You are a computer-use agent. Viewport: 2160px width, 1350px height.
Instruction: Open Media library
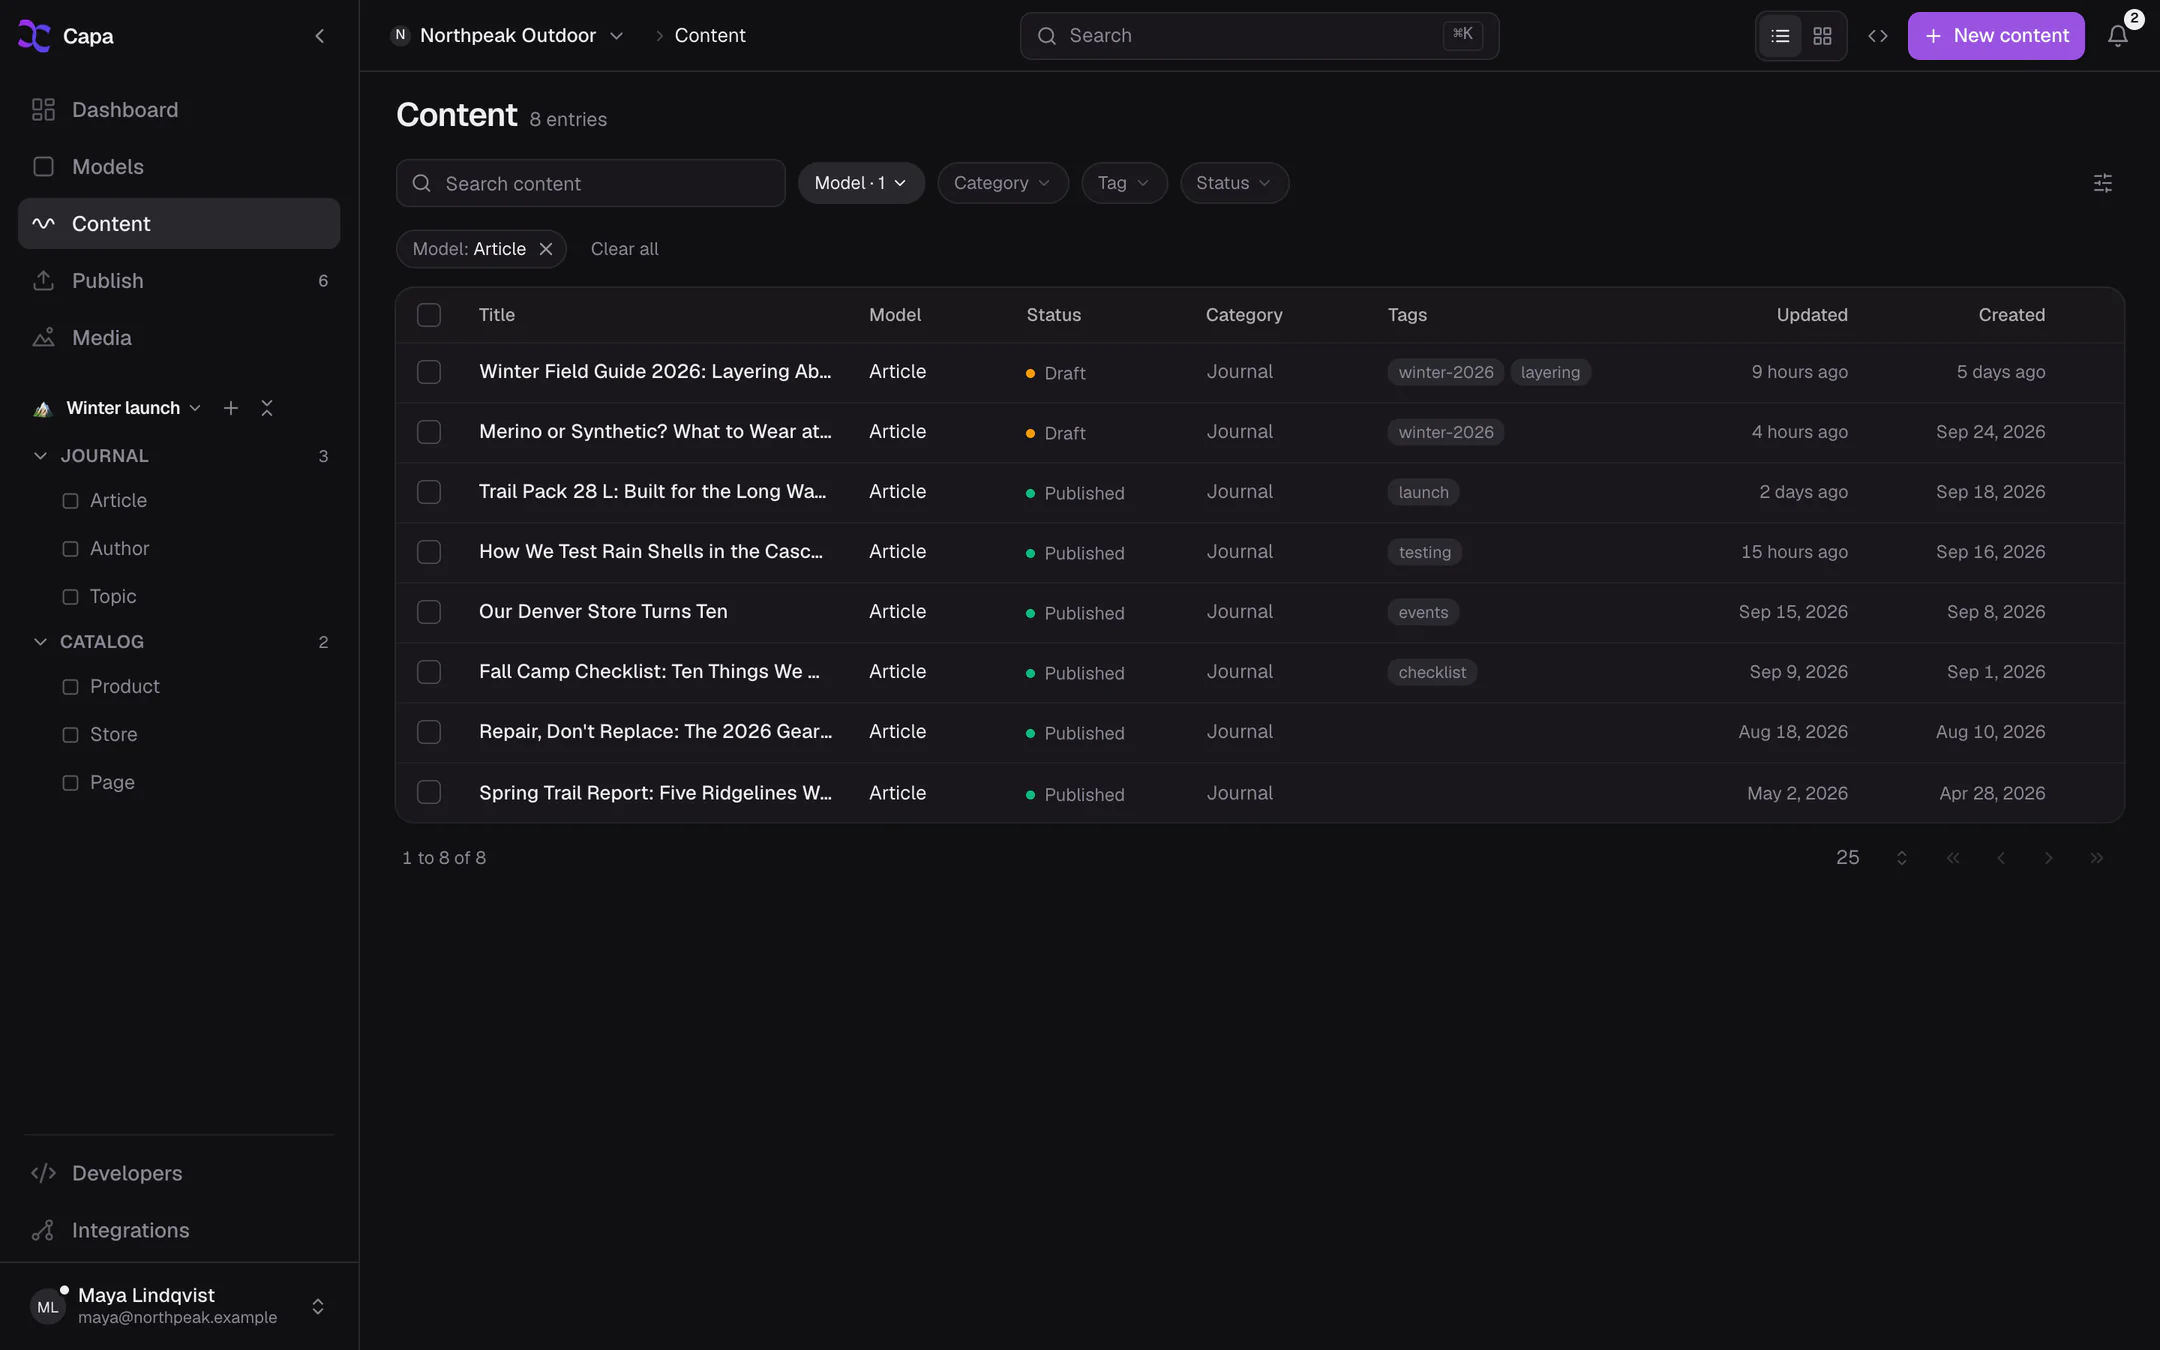[179, 338]
